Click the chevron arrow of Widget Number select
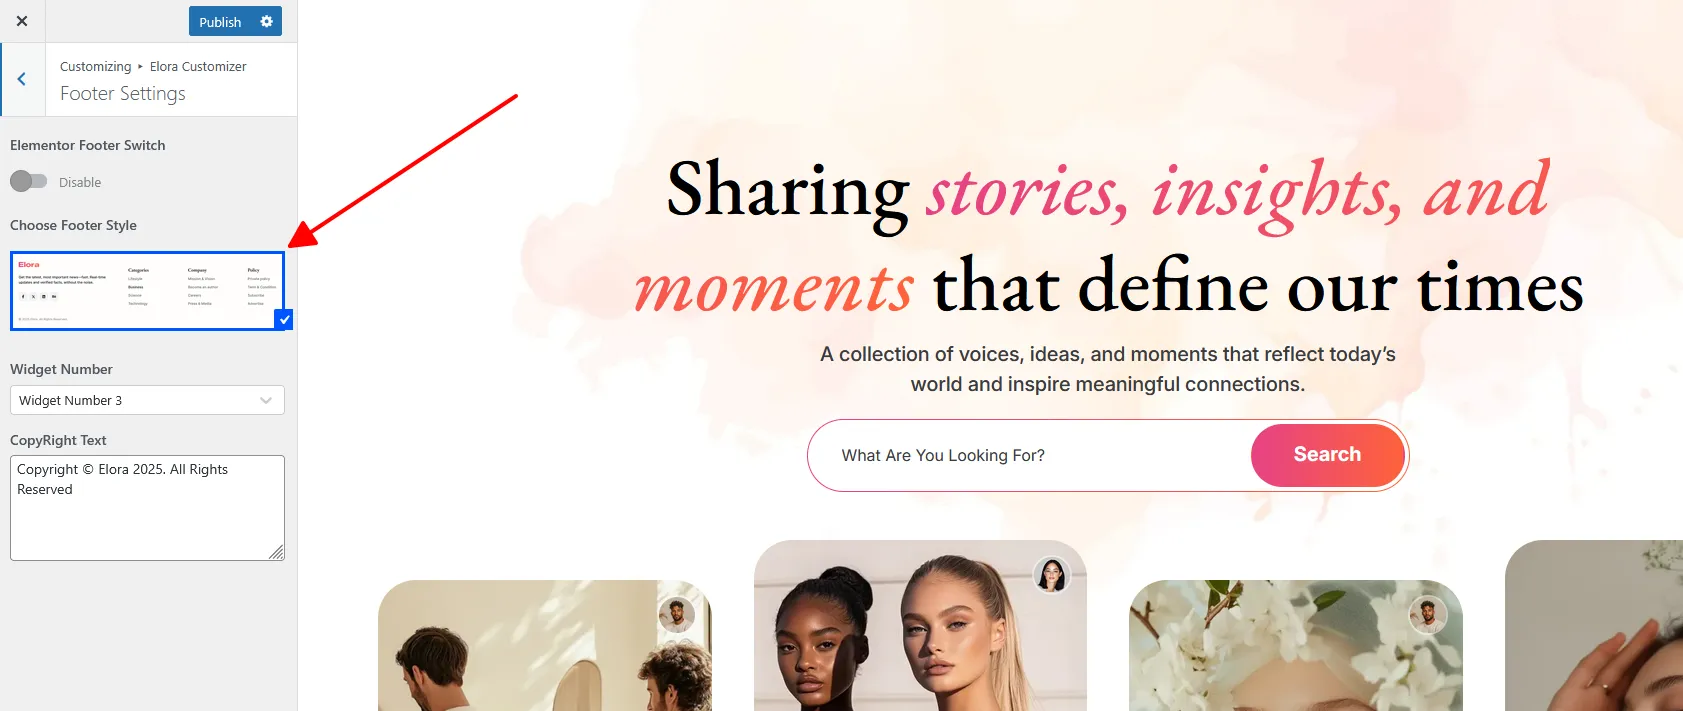 tap(266, 400)
